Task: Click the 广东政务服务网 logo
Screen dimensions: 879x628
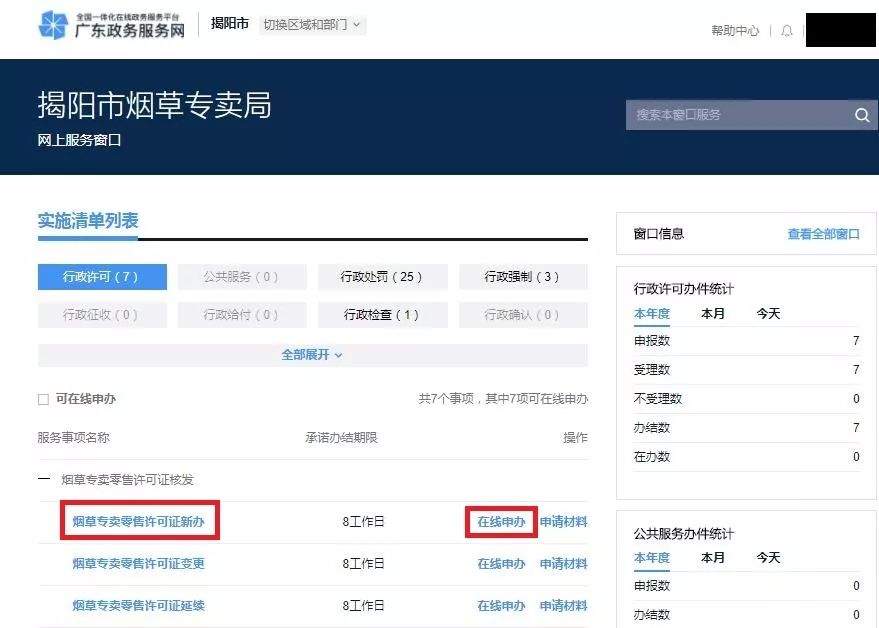Action: click(x=112, y=25)
